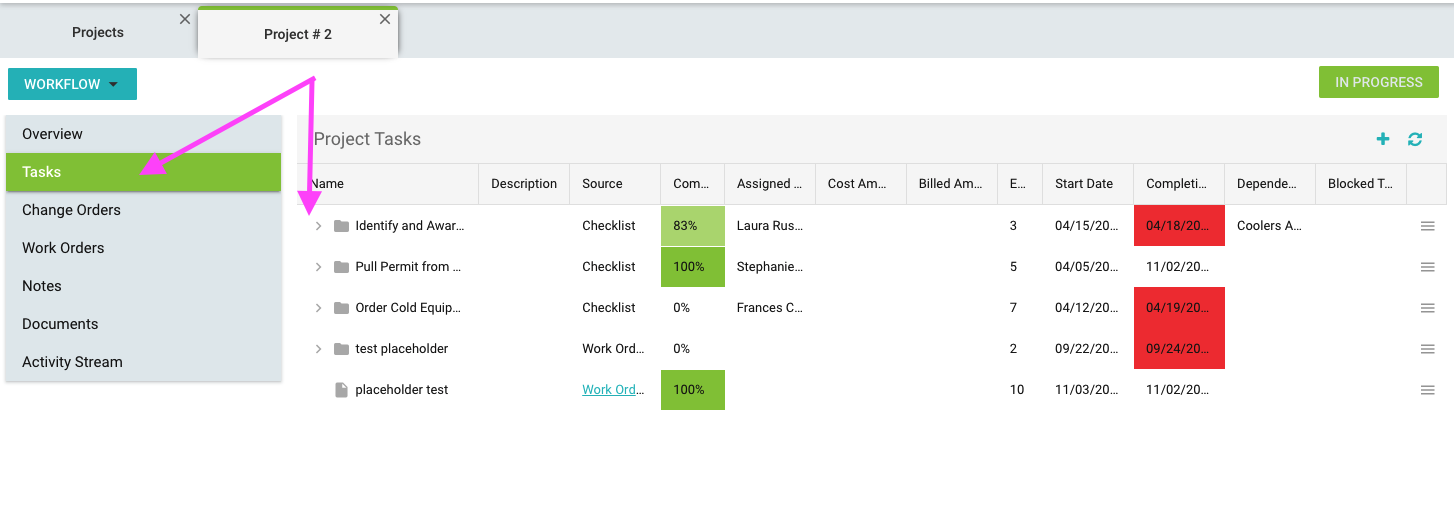This screenshot has width=1454, height=510.
Task: Open row menu for Identify and Award task
Action: pyautogui.click(x=1427, y=226)
